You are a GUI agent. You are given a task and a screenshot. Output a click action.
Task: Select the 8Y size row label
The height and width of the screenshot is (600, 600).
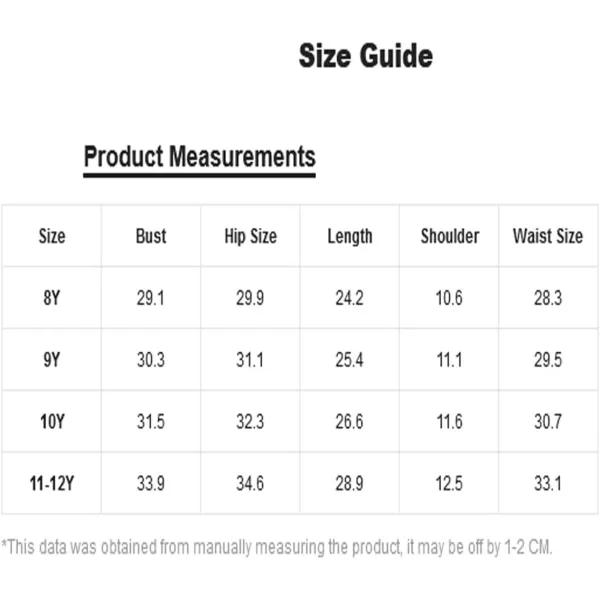click(52, 298)
